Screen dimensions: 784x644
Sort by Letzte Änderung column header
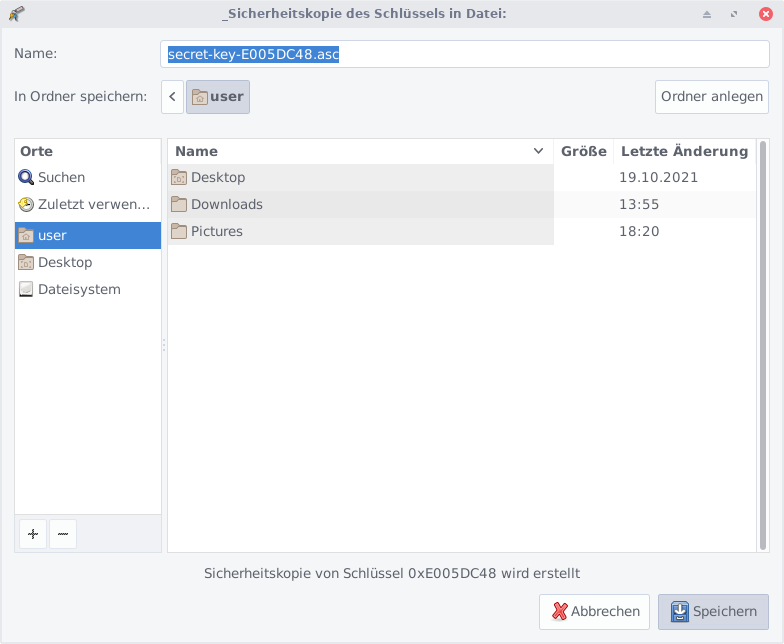(x=684, y=152)
